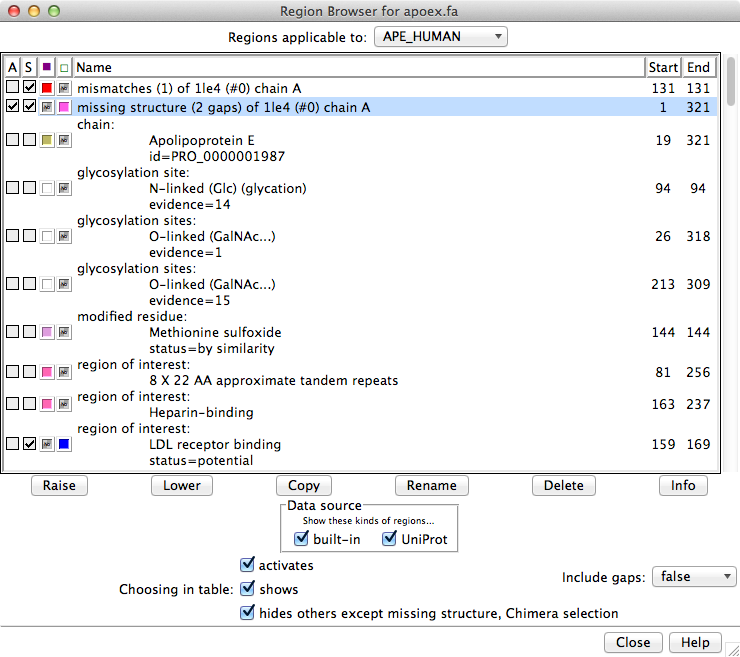Click interior no-color icon for LDL receptor binding

[x=46, y=444]
